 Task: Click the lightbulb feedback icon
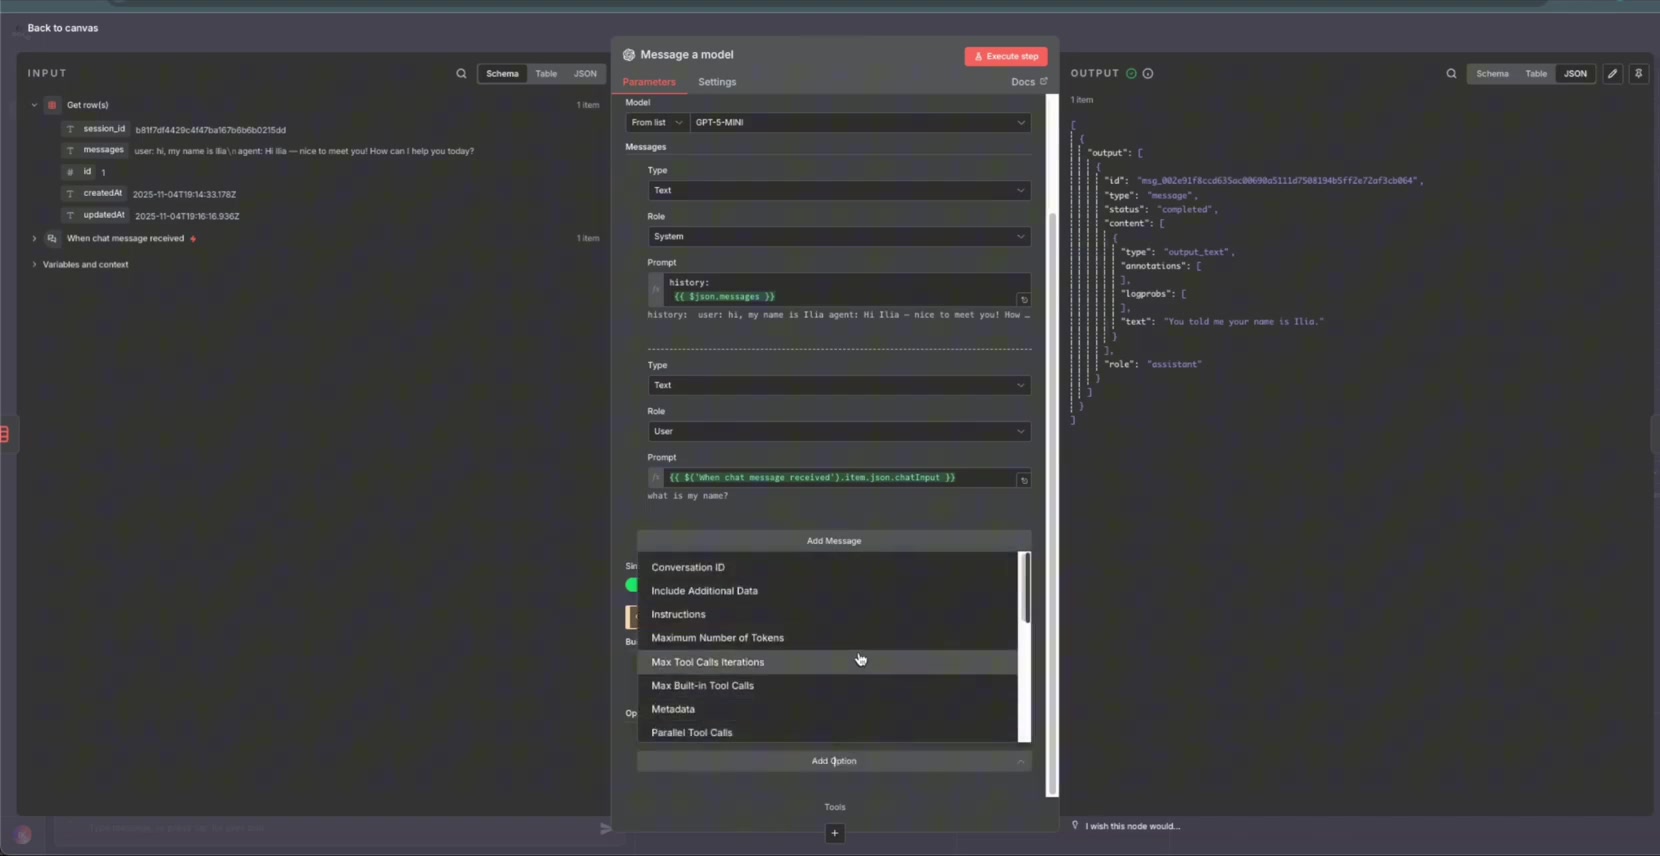click(x=1075, y=826)
